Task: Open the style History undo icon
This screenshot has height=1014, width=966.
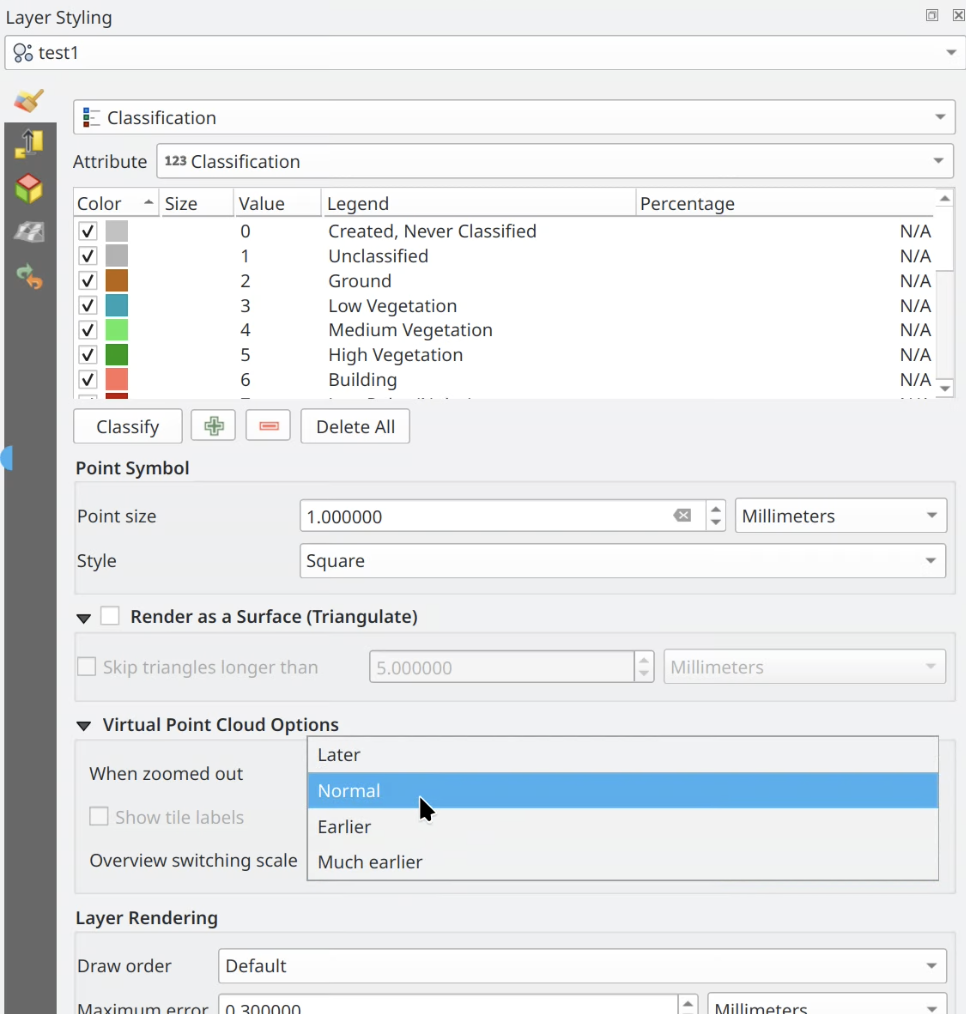Action: click(29, 277)
